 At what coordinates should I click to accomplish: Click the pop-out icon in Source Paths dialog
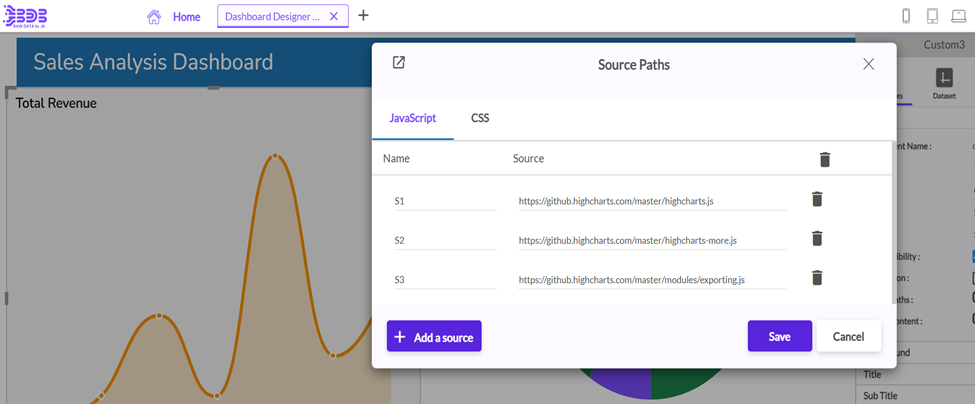click(399, 63)
